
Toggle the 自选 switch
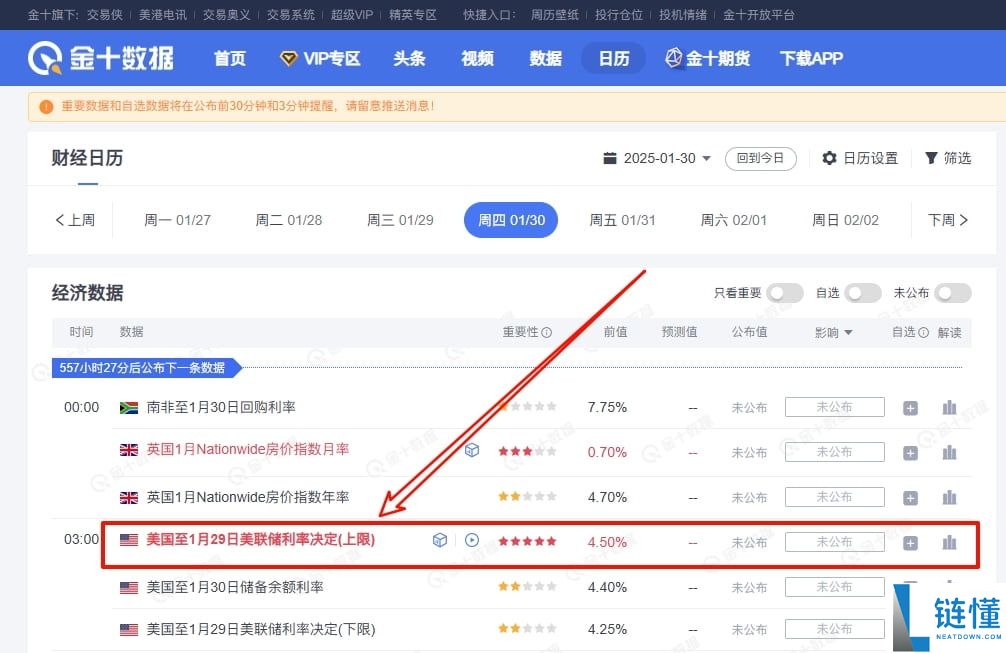(863, 293)
